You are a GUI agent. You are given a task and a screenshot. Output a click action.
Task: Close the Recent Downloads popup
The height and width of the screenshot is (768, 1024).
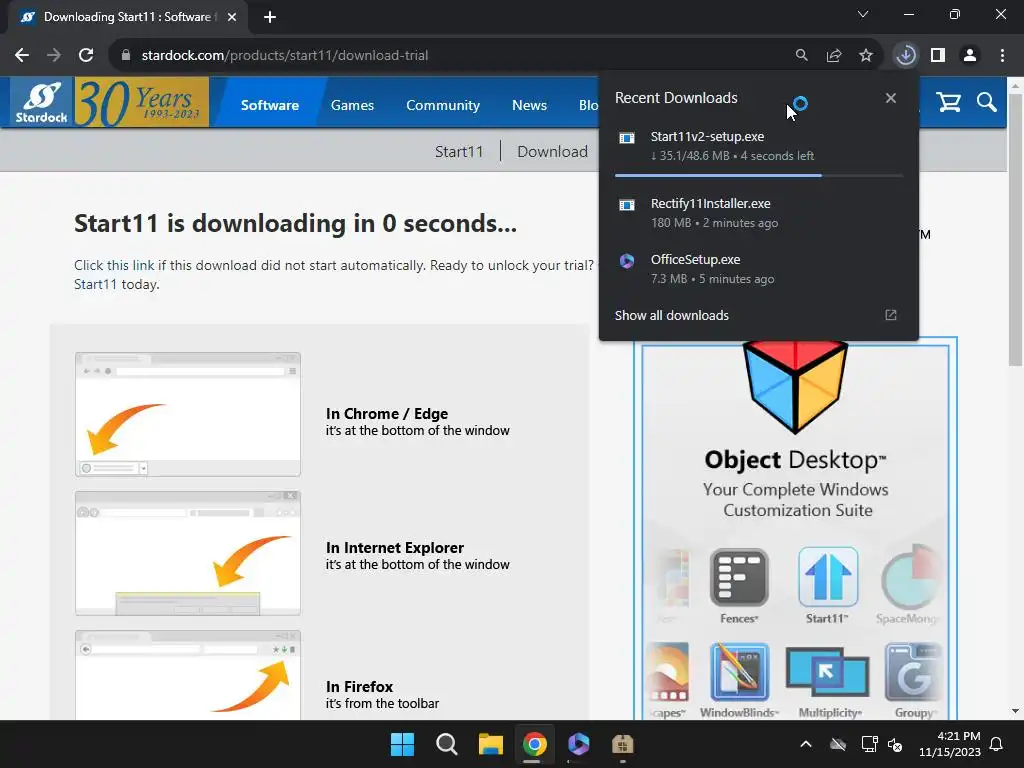pyautogui.click(x=891, y=98)
